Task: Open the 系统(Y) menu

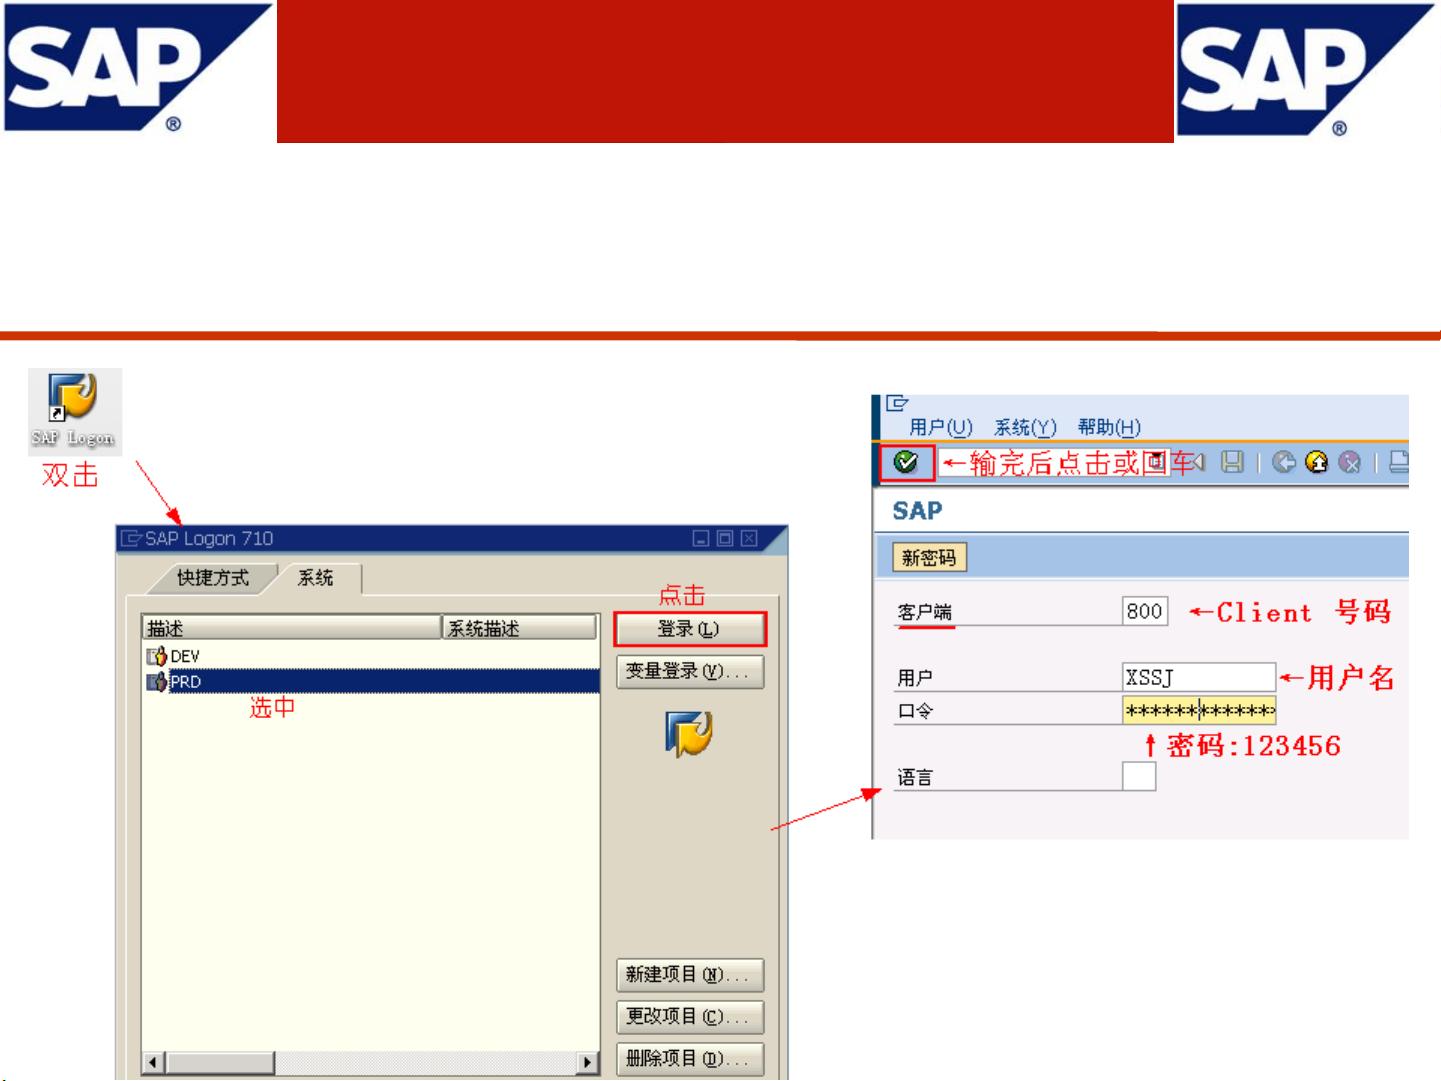Action: 1025,428
